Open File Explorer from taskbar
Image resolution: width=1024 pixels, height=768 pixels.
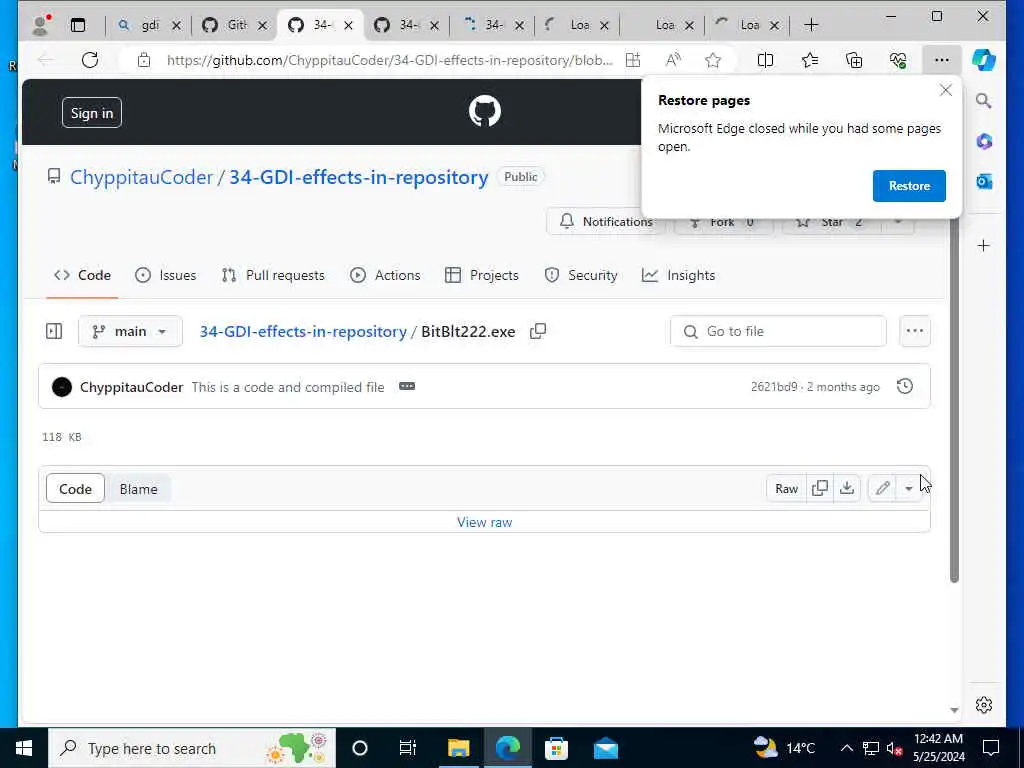[458, 748]
